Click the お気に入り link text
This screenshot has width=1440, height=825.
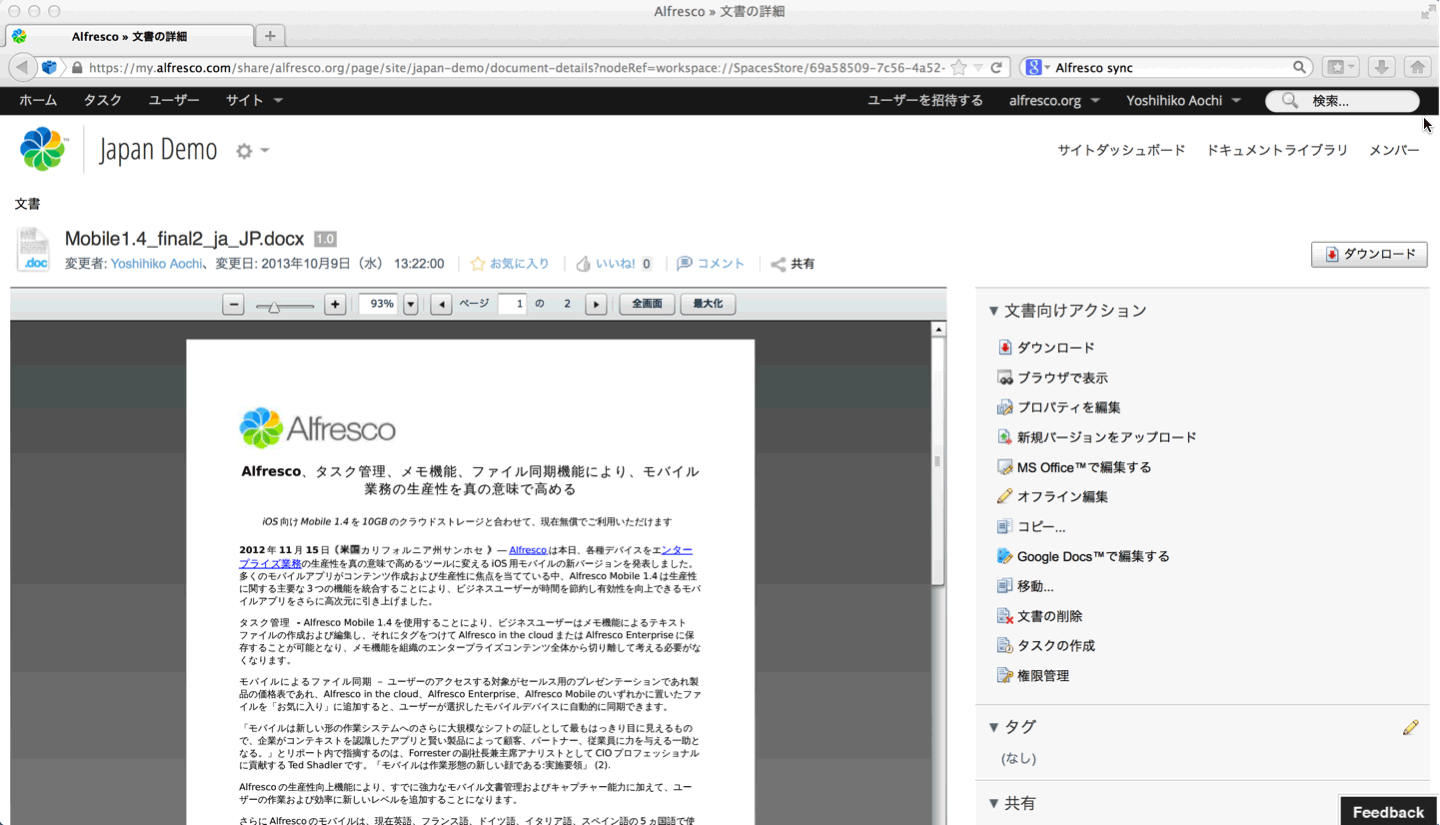(x=519, y=264)
